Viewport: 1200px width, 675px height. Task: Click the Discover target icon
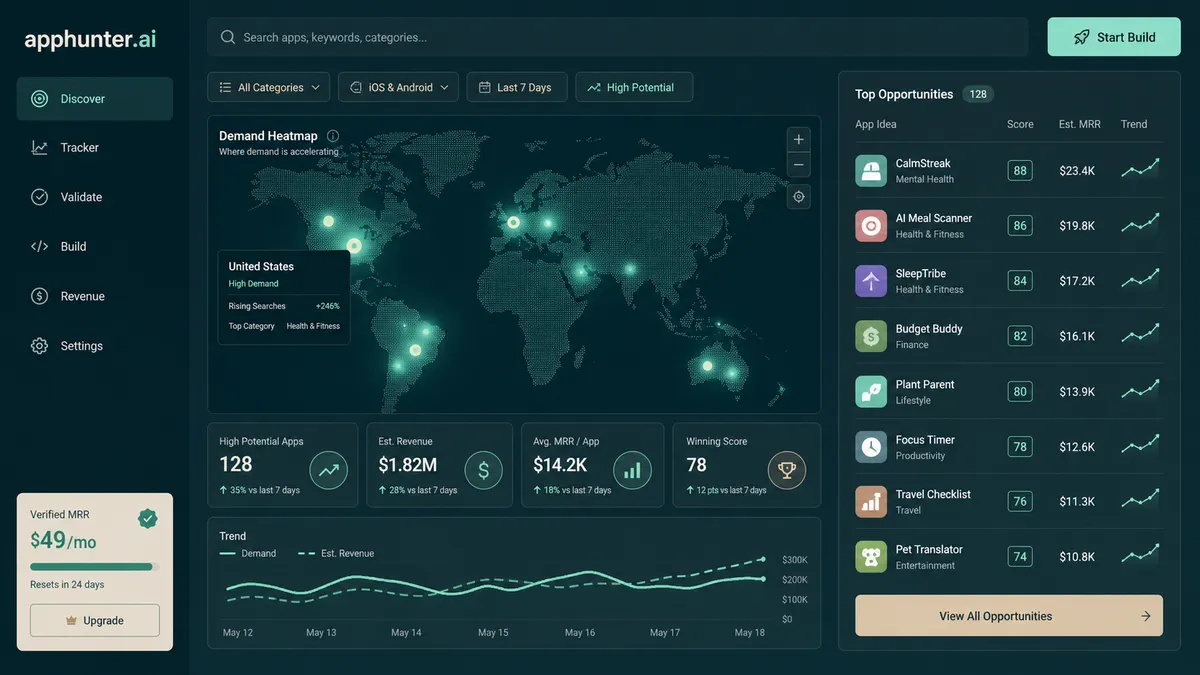click(39, 99)
